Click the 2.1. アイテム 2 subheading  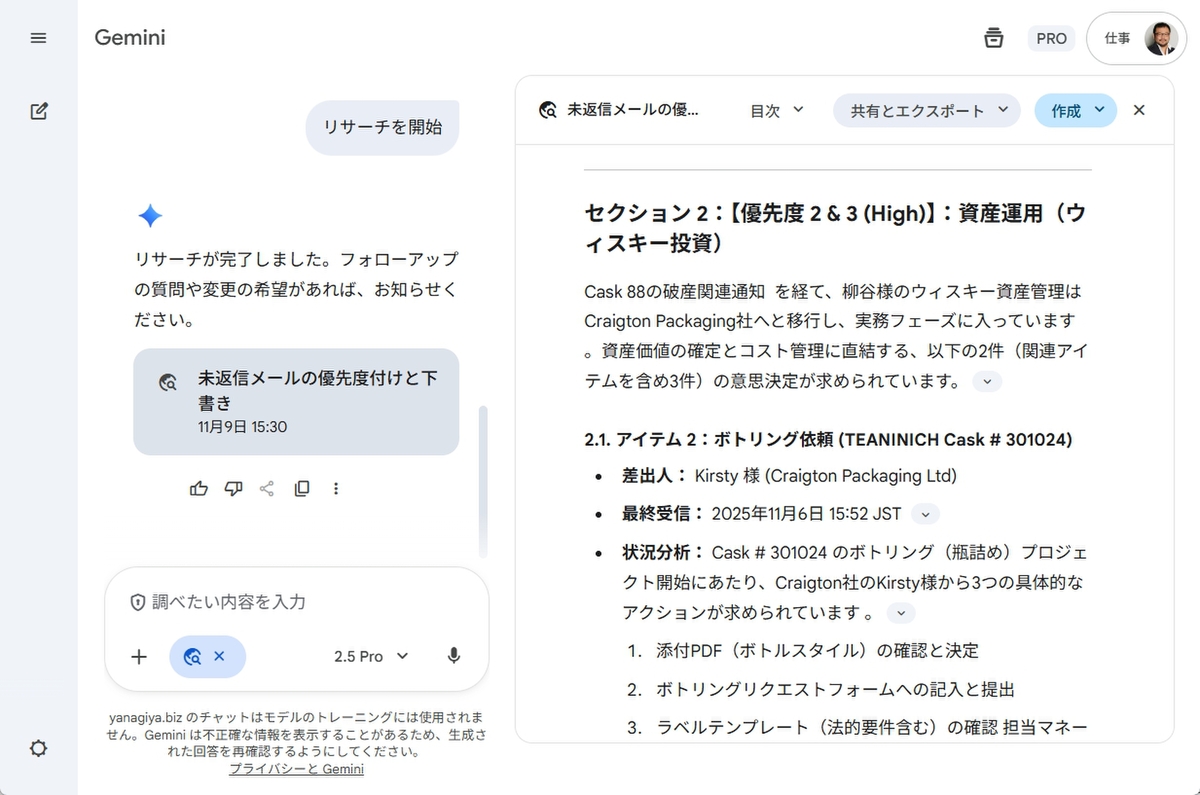(829, 440)
